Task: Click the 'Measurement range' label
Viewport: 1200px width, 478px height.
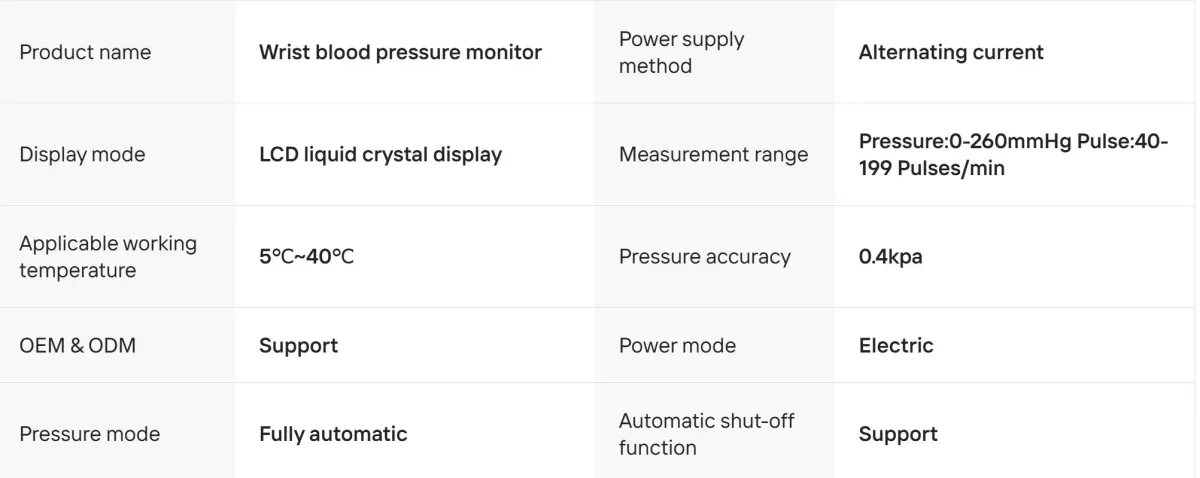Action: point(713,155)
